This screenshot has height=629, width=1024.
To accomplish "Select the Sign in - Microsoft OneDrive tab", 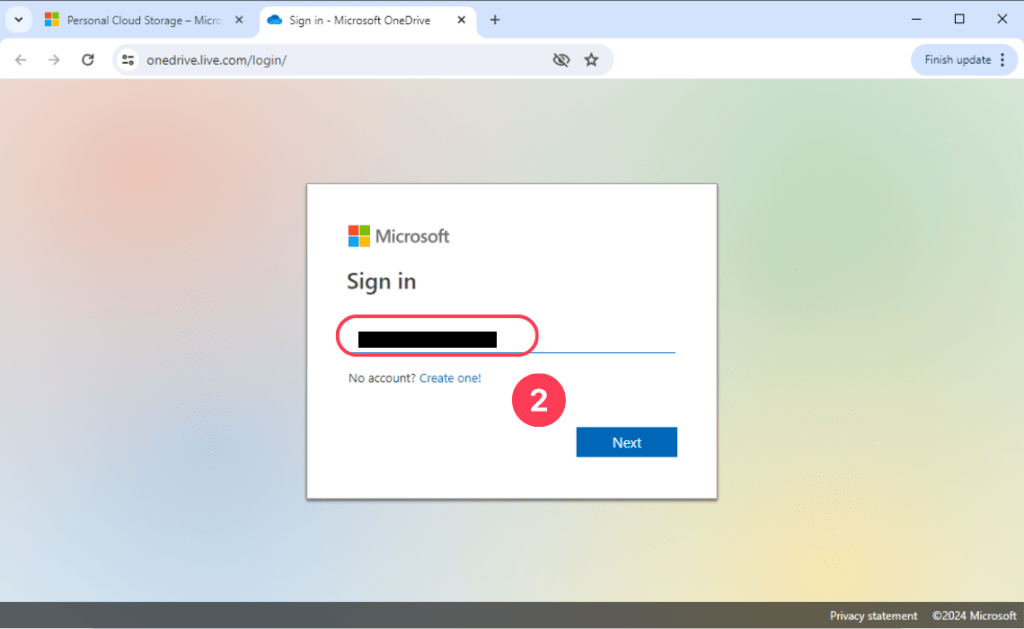I will click(x=360, y=19).
